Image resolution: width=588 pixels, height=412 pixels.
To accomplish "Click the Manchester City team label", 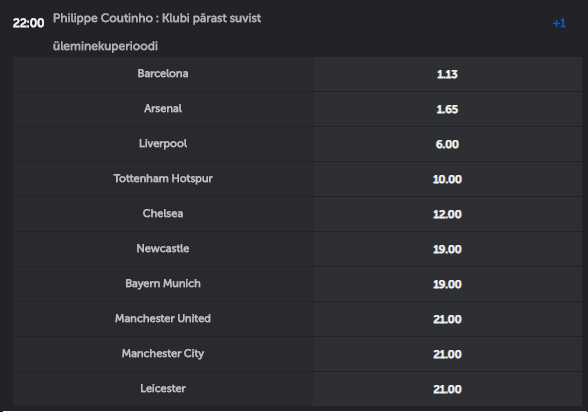I will coord(163,354).
